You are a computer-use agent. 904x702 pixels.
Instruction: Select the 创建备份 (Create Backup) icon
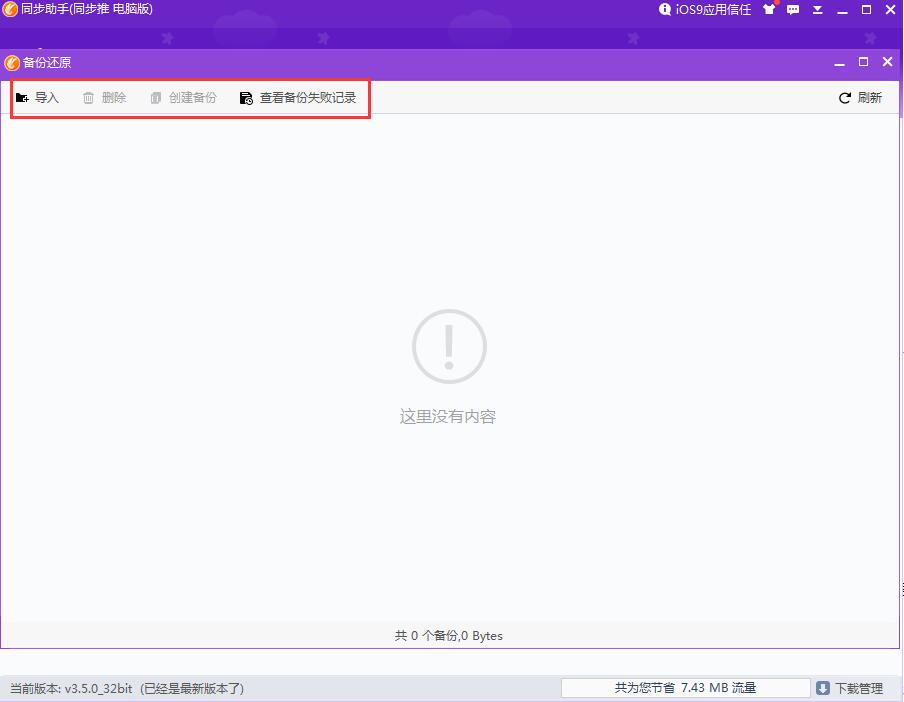(x=155, y=97)
